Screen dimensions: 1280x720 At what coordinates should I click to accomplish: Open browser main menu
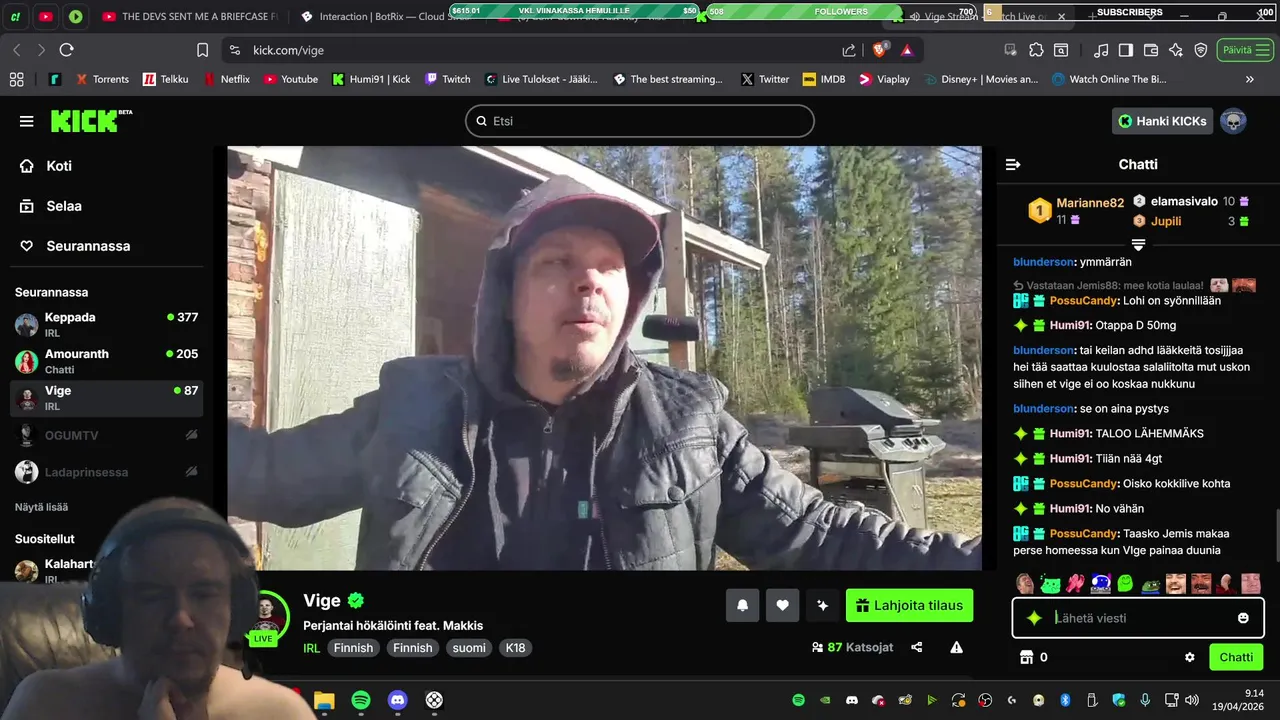point(1265,50)
